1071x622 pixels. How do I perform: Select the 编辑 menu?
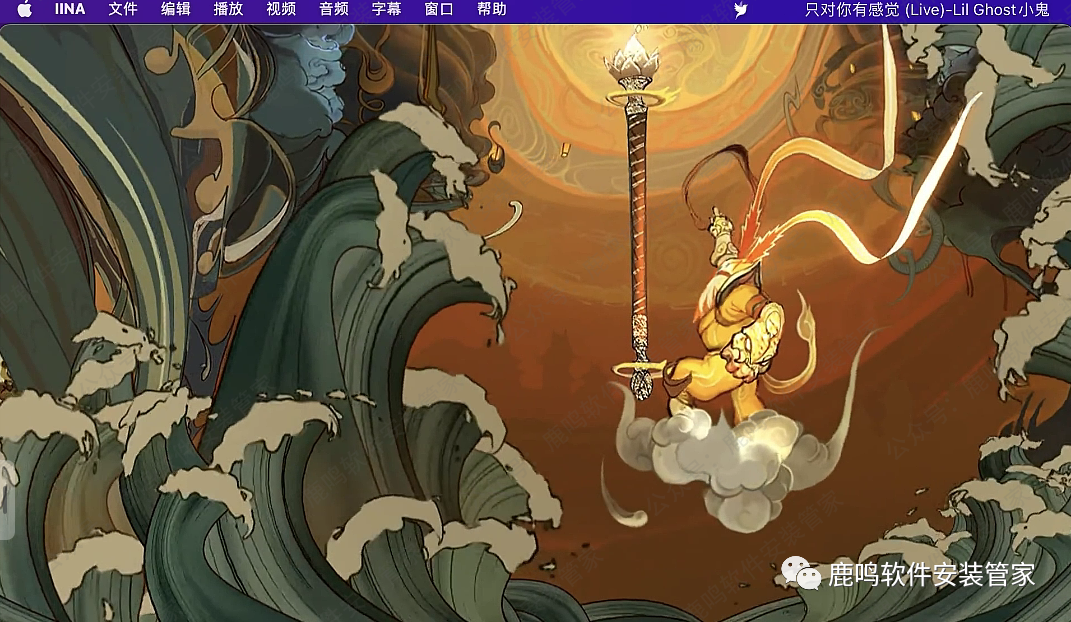(176, 10)
